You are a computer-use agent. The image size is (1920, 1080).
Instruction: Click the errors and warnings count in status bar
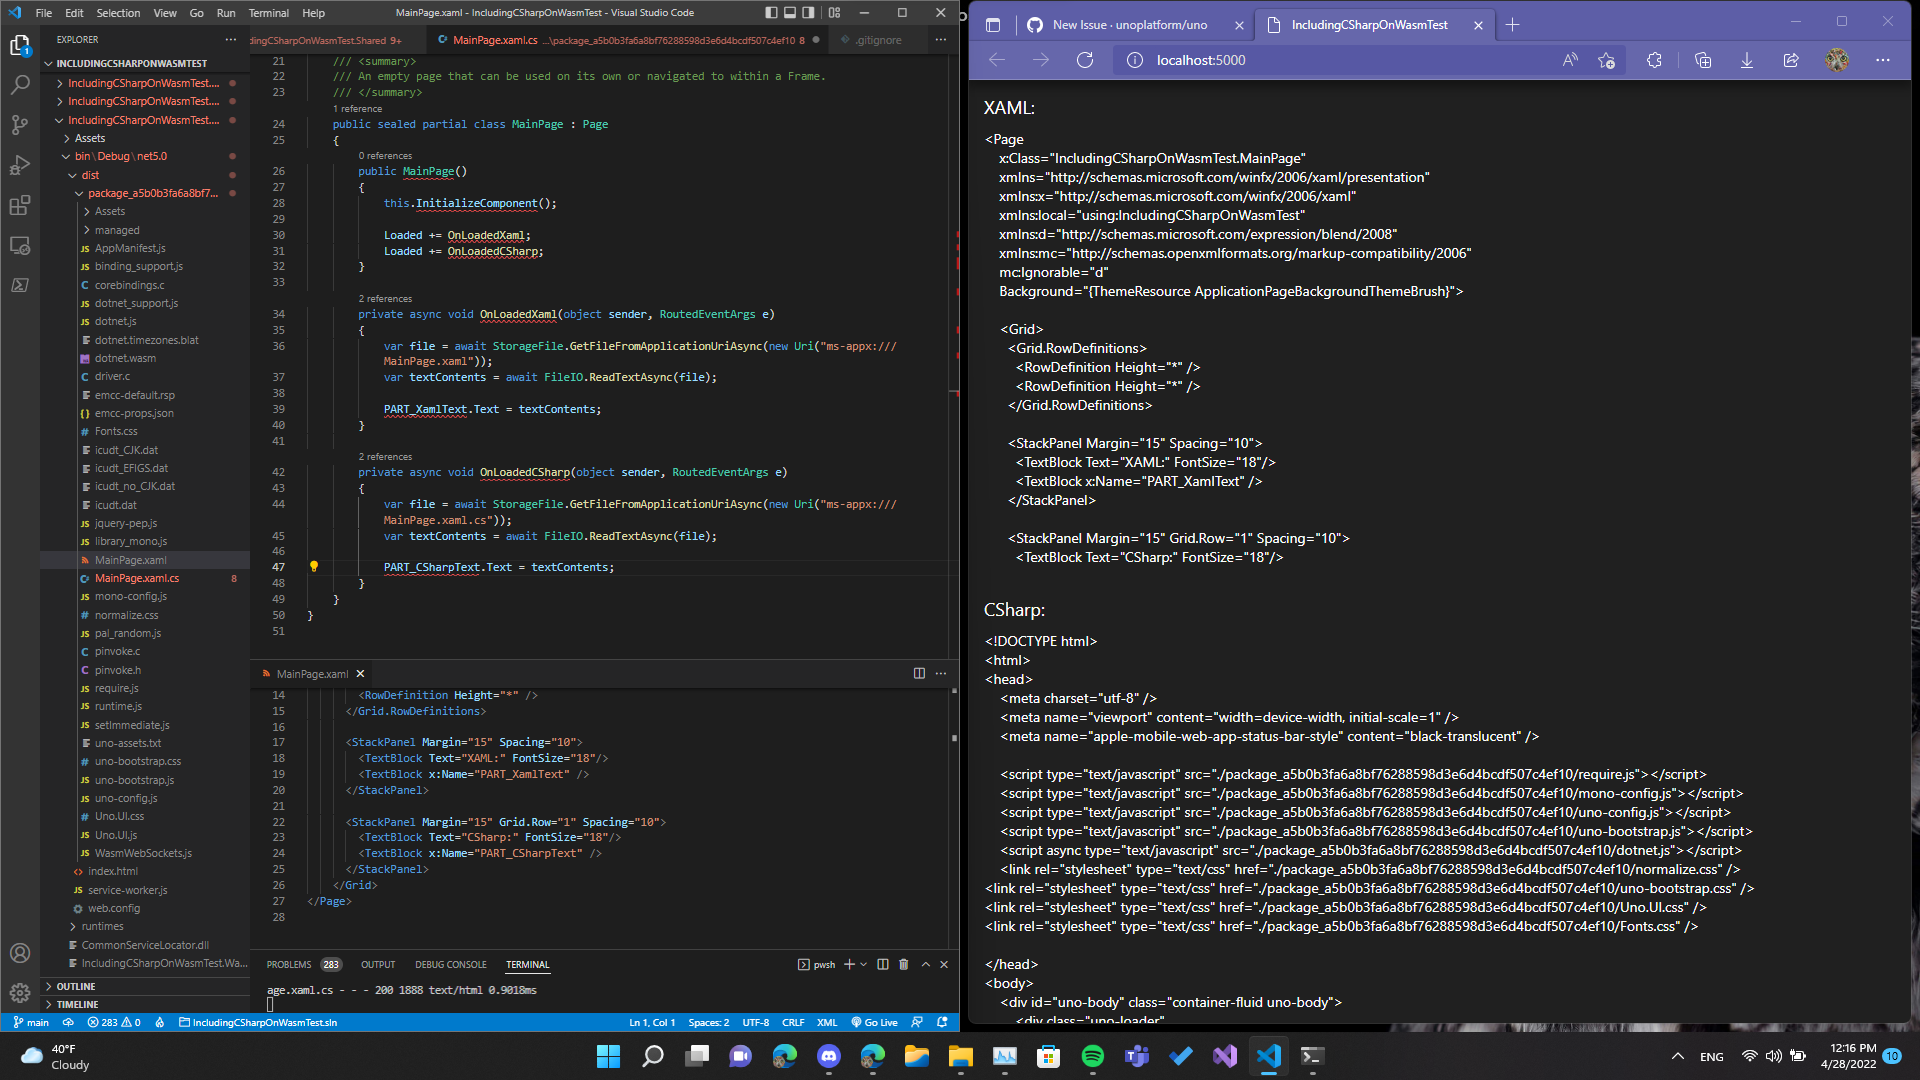point(114,1022)
